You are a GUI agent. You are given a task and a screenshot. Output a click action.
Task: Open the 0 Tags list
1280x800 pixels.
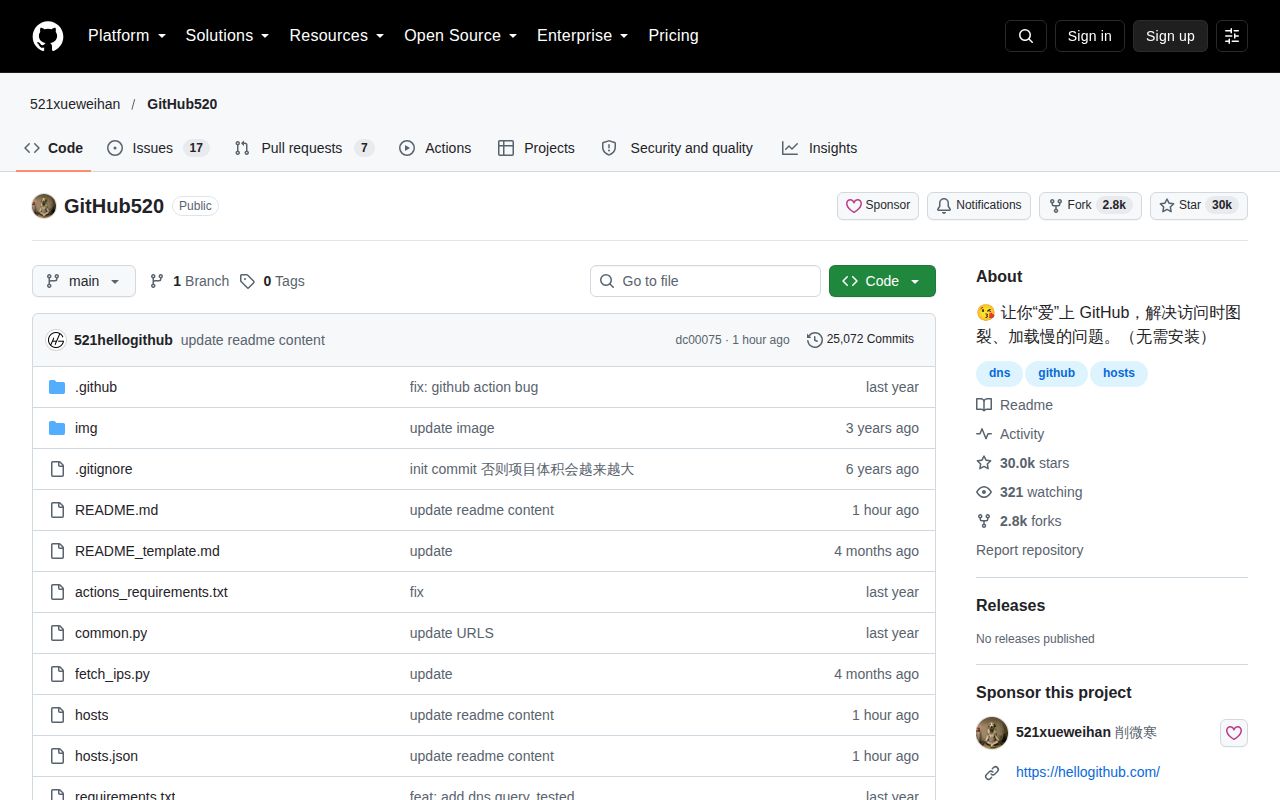tap(272, 281)
